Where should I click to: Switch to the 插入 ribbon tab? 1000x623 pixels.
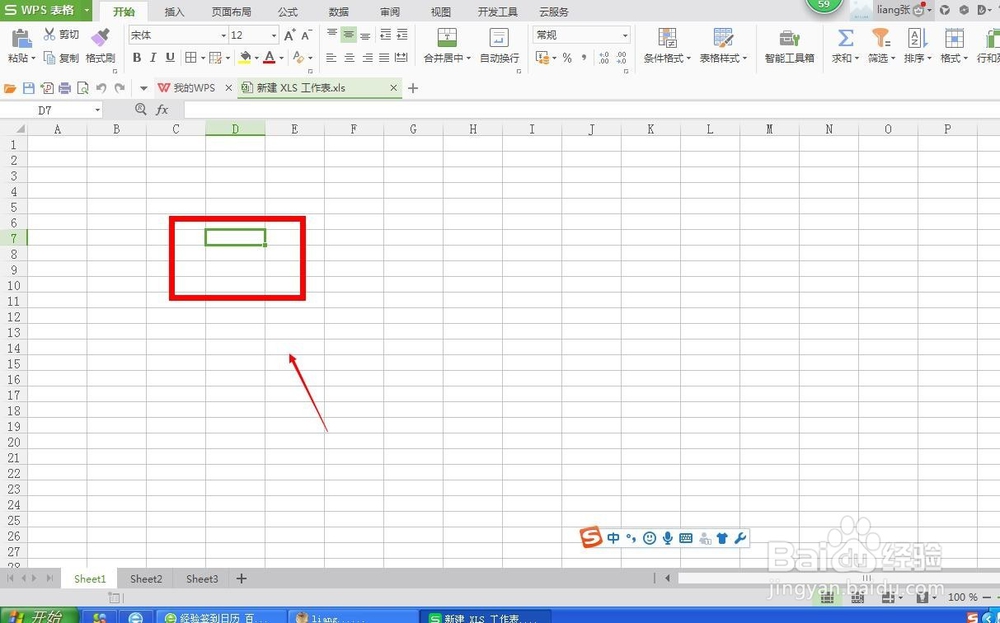tap(173, 12)
